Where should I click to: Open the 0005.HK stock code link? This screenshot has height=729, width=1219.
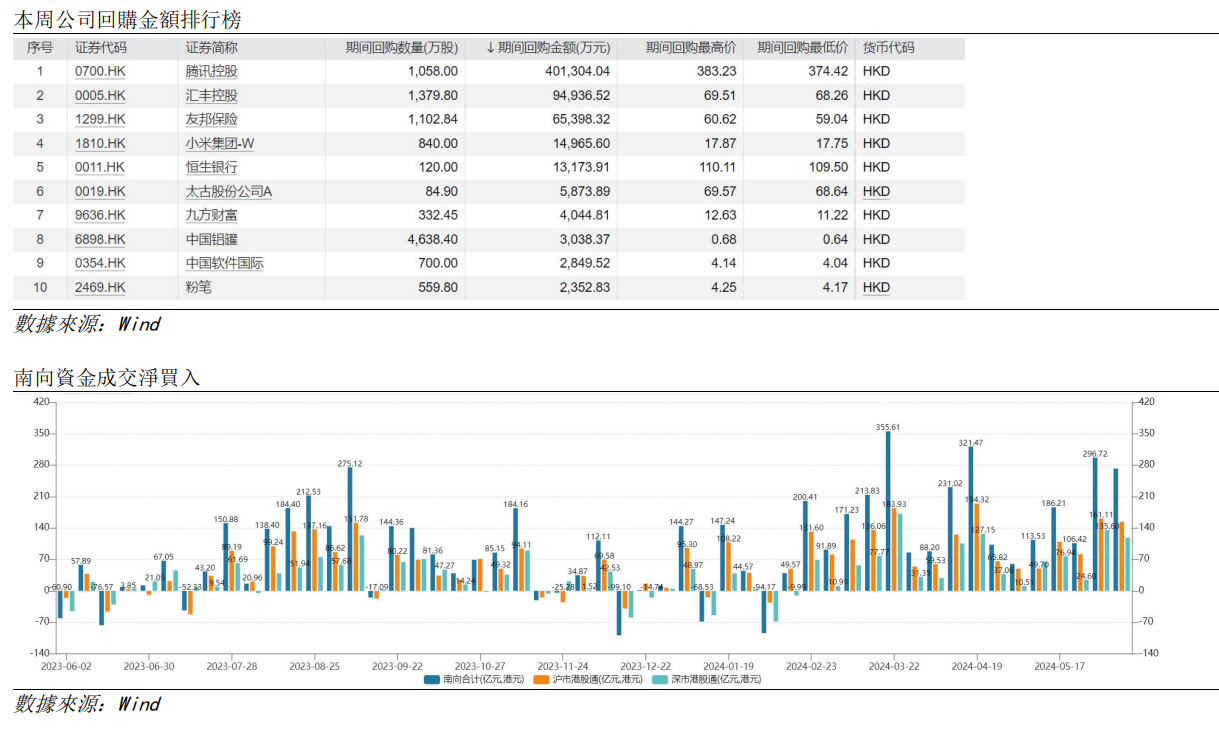pos(100,95)
